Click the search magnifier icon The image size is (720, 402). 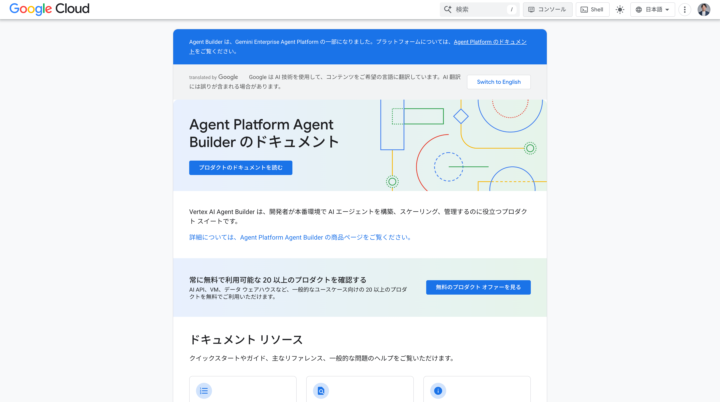[x=448, y=9]
